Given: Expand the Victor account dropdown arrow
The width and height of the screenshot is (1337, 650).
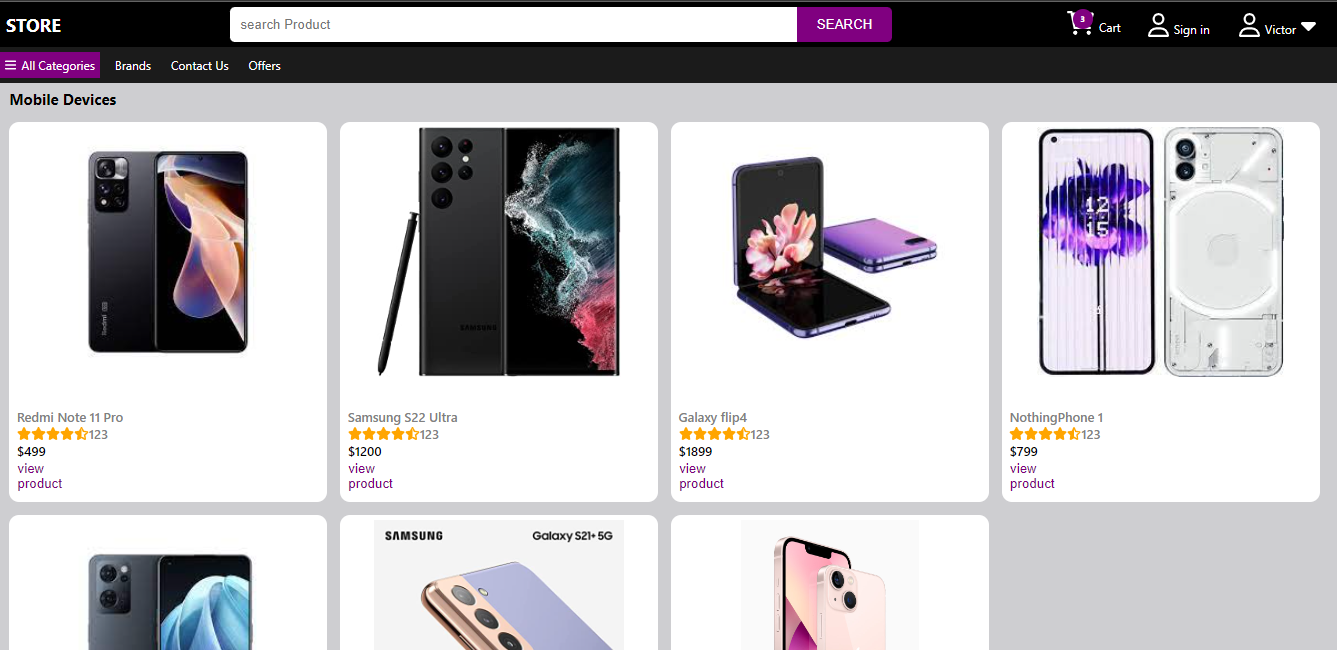Looking at the screenshot, I should click(1308, 27).
